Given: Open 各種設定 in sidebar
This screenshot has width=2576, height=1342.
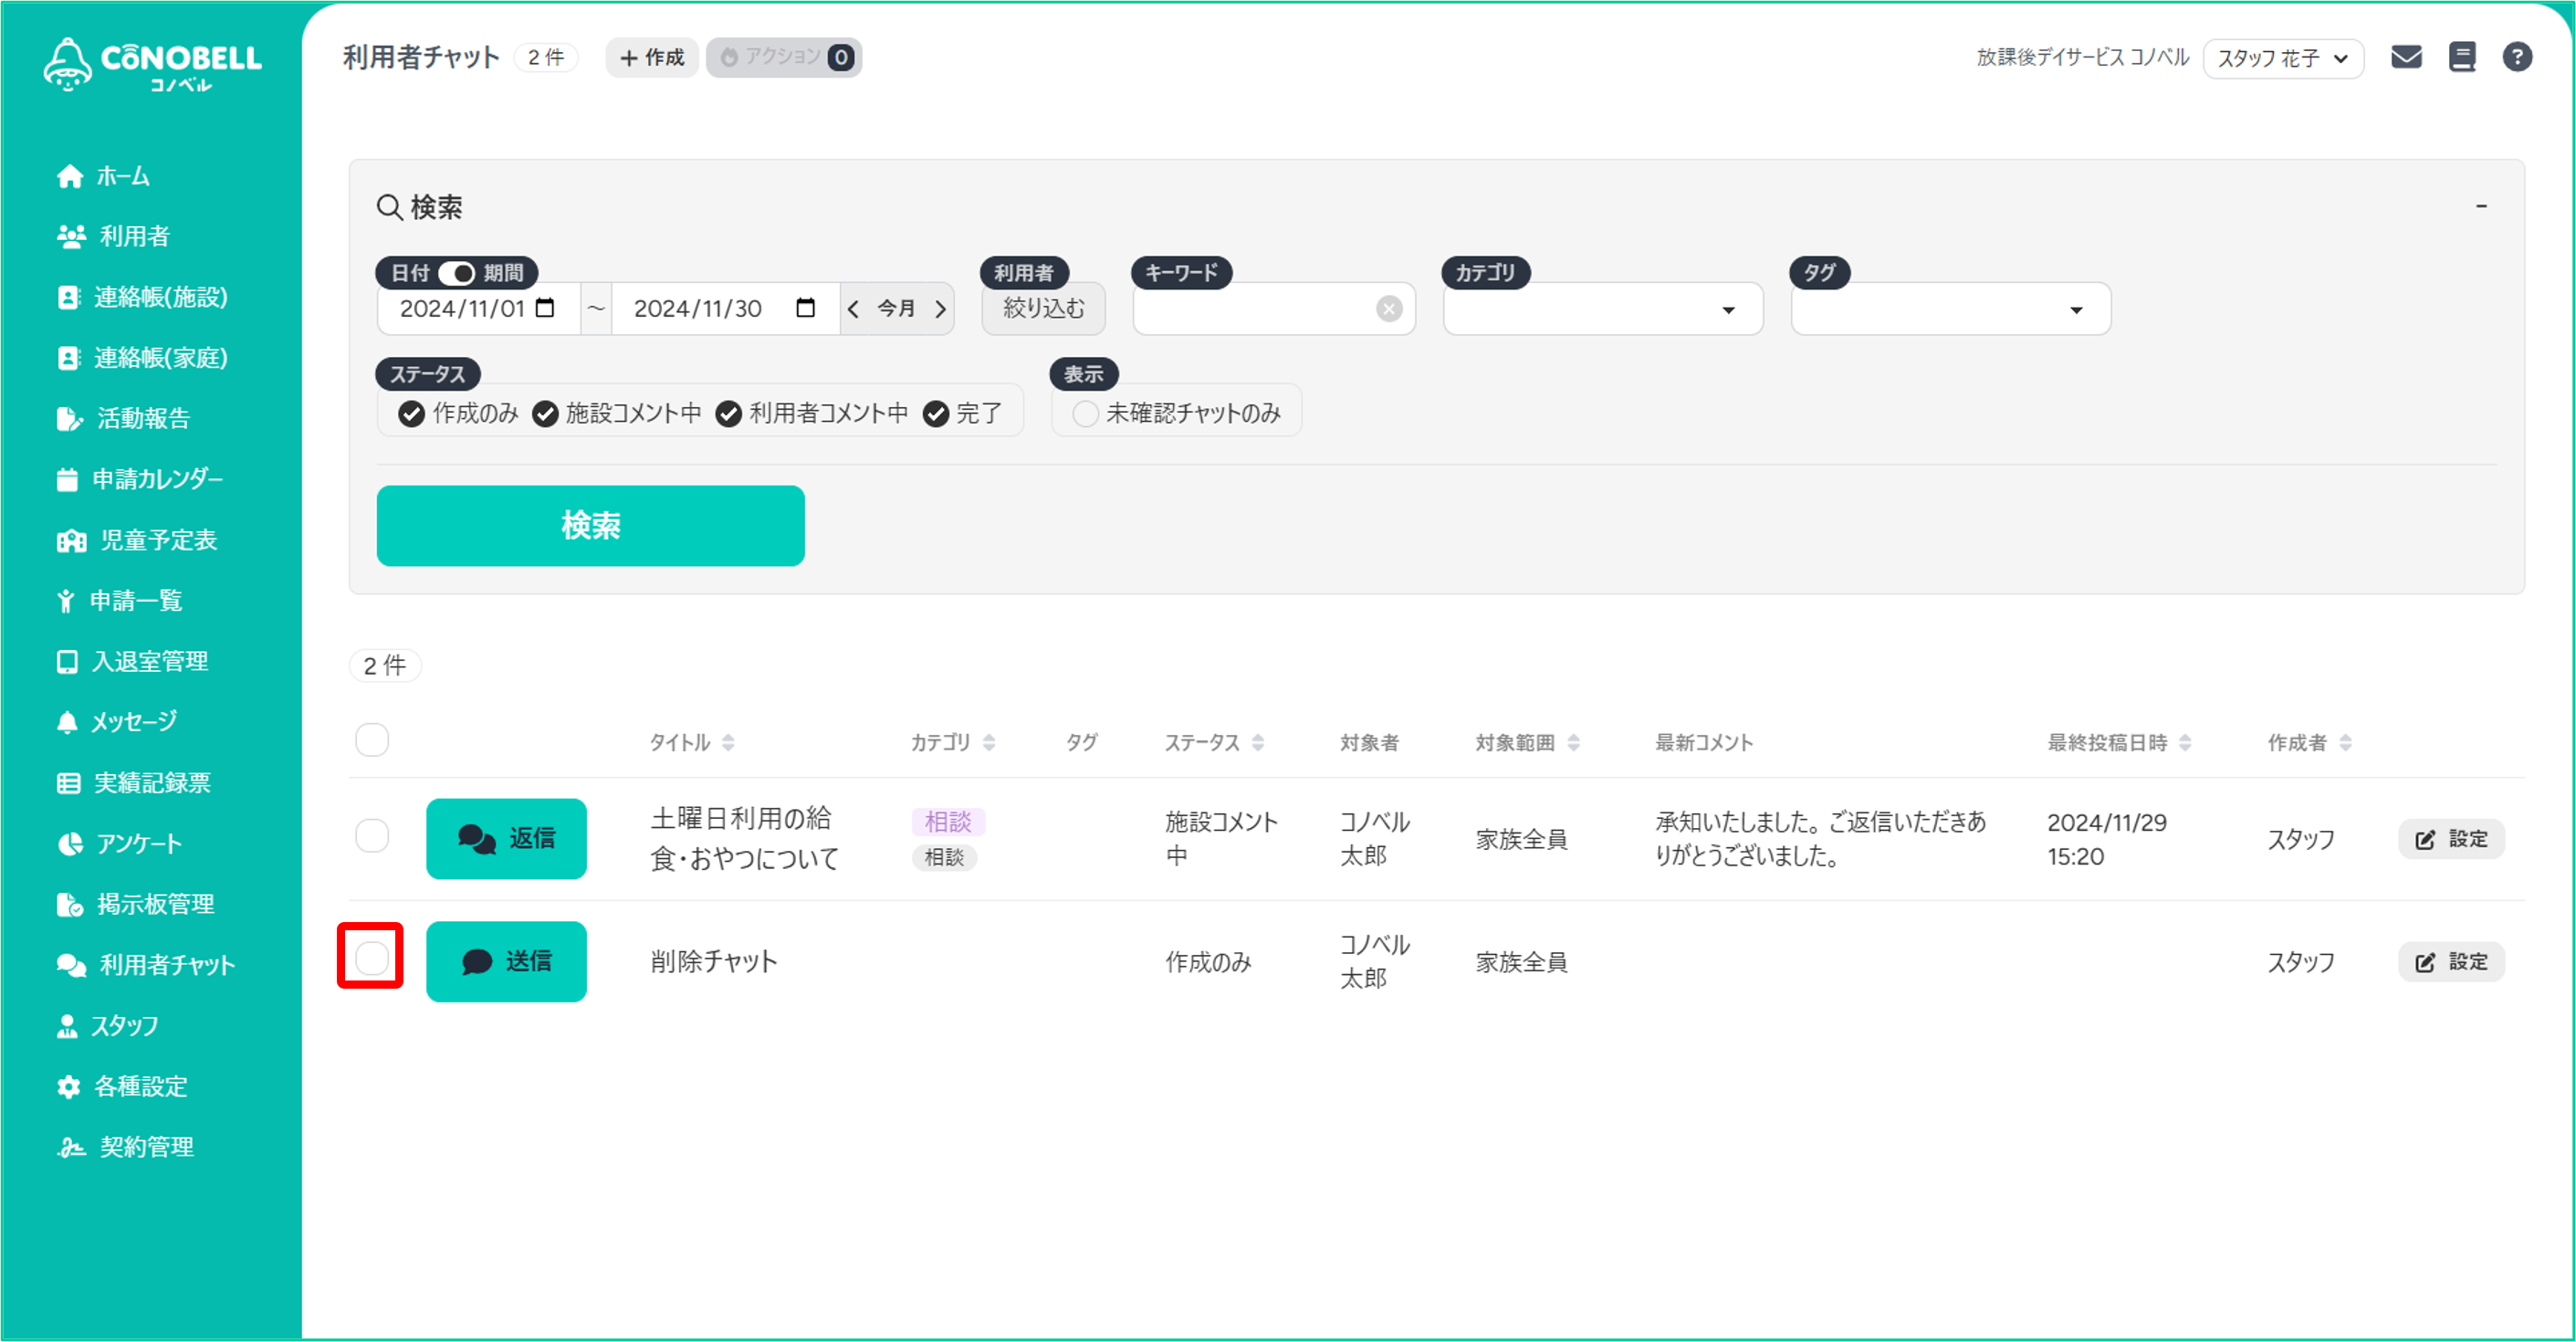Looking at the screenshot, I should tap(122, 1086).
